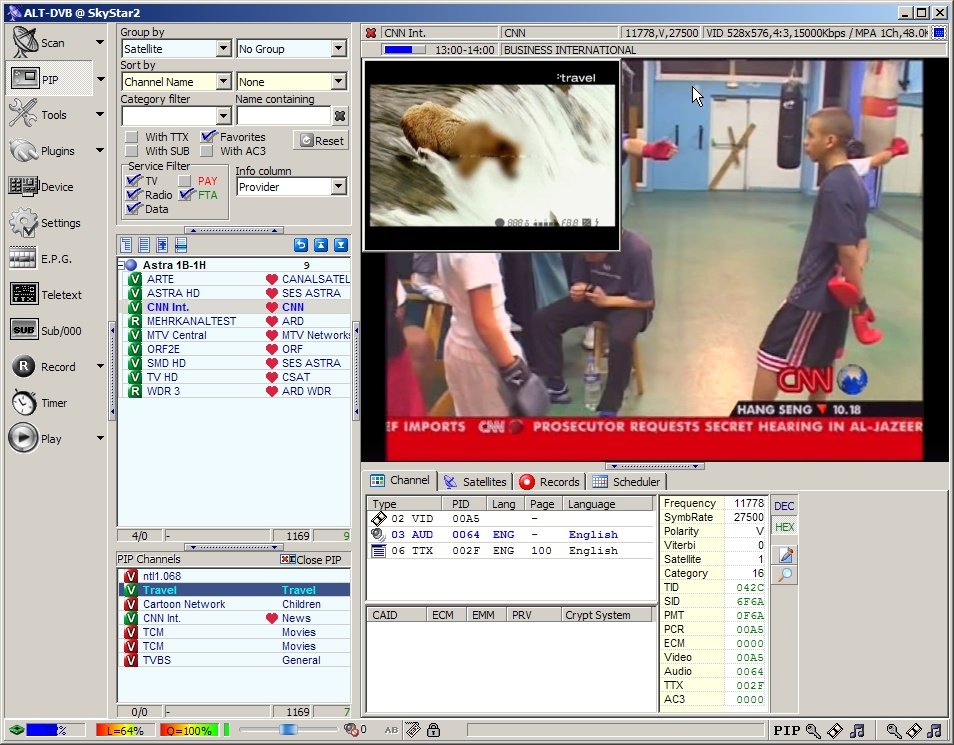This screenshot has width=954, height=745.
Task: Click the jump-to-top blue list icon
Action: coord(321,245)
